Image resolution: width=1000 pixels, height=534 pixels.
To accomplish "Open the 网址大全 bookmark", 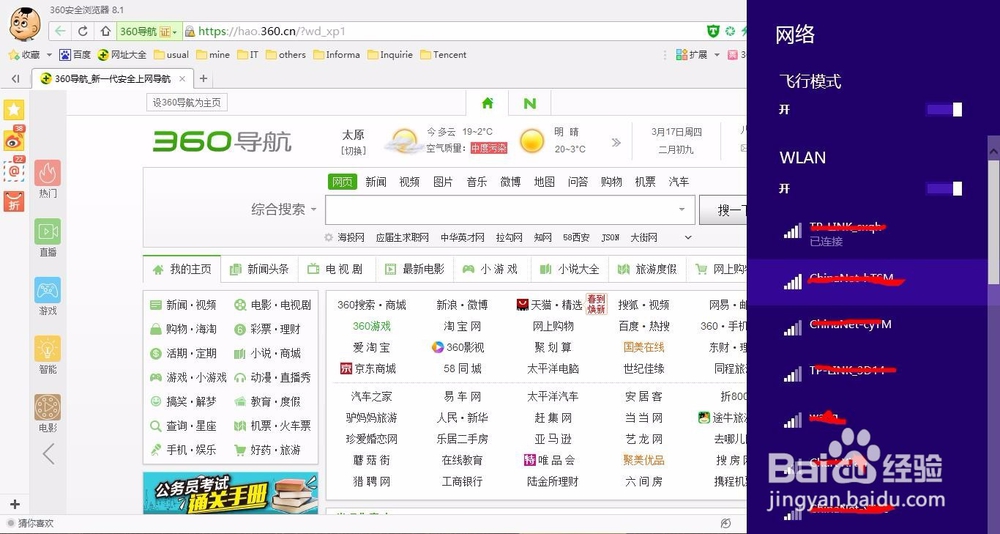I will (122, 55).
